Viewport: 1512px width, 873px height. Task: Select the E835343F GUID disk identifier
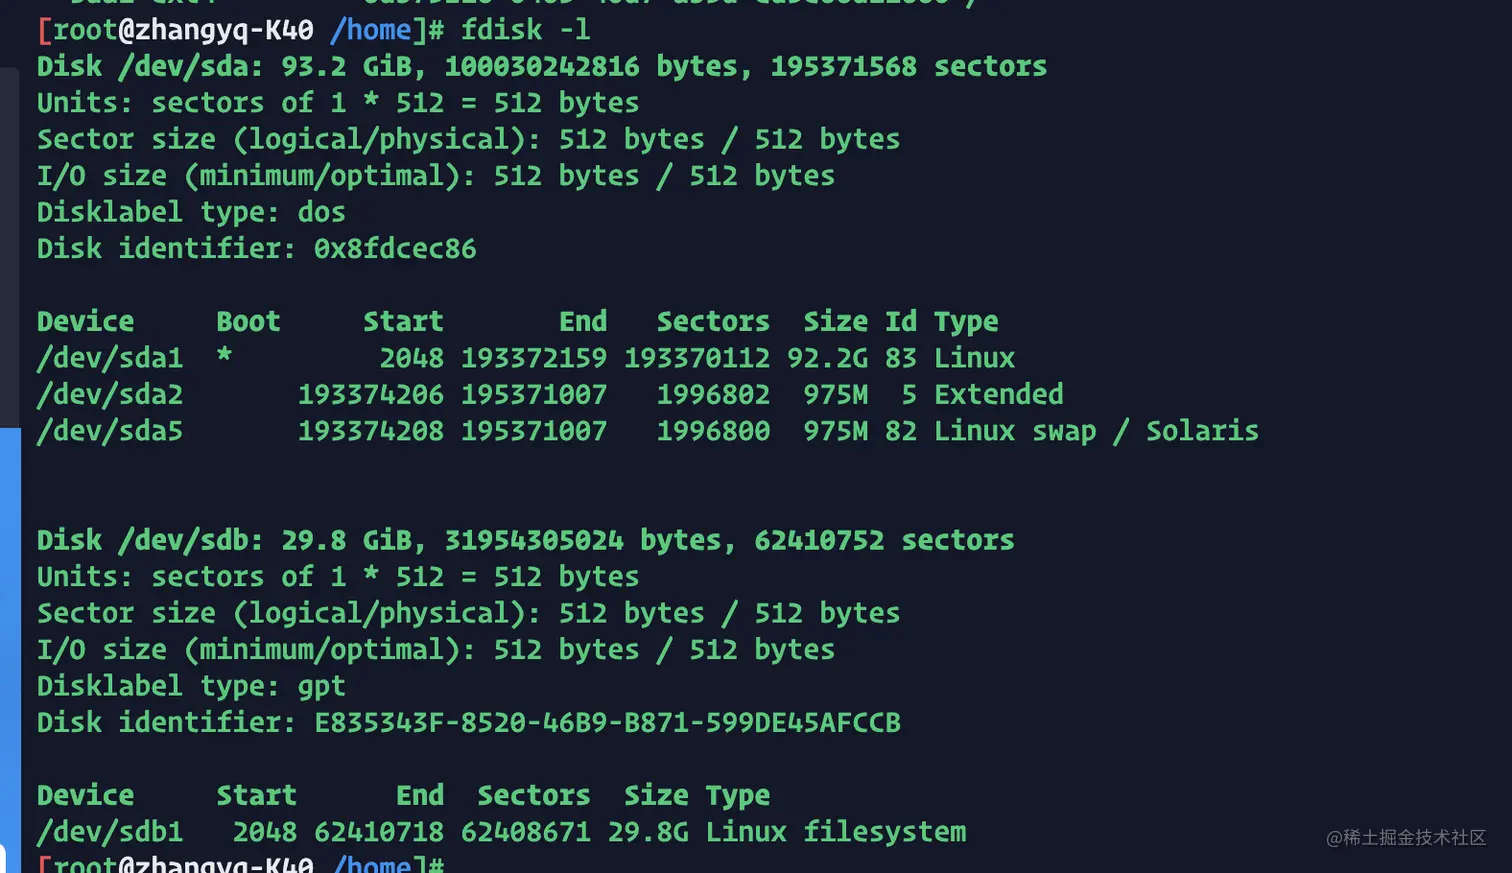coord(607,723)
